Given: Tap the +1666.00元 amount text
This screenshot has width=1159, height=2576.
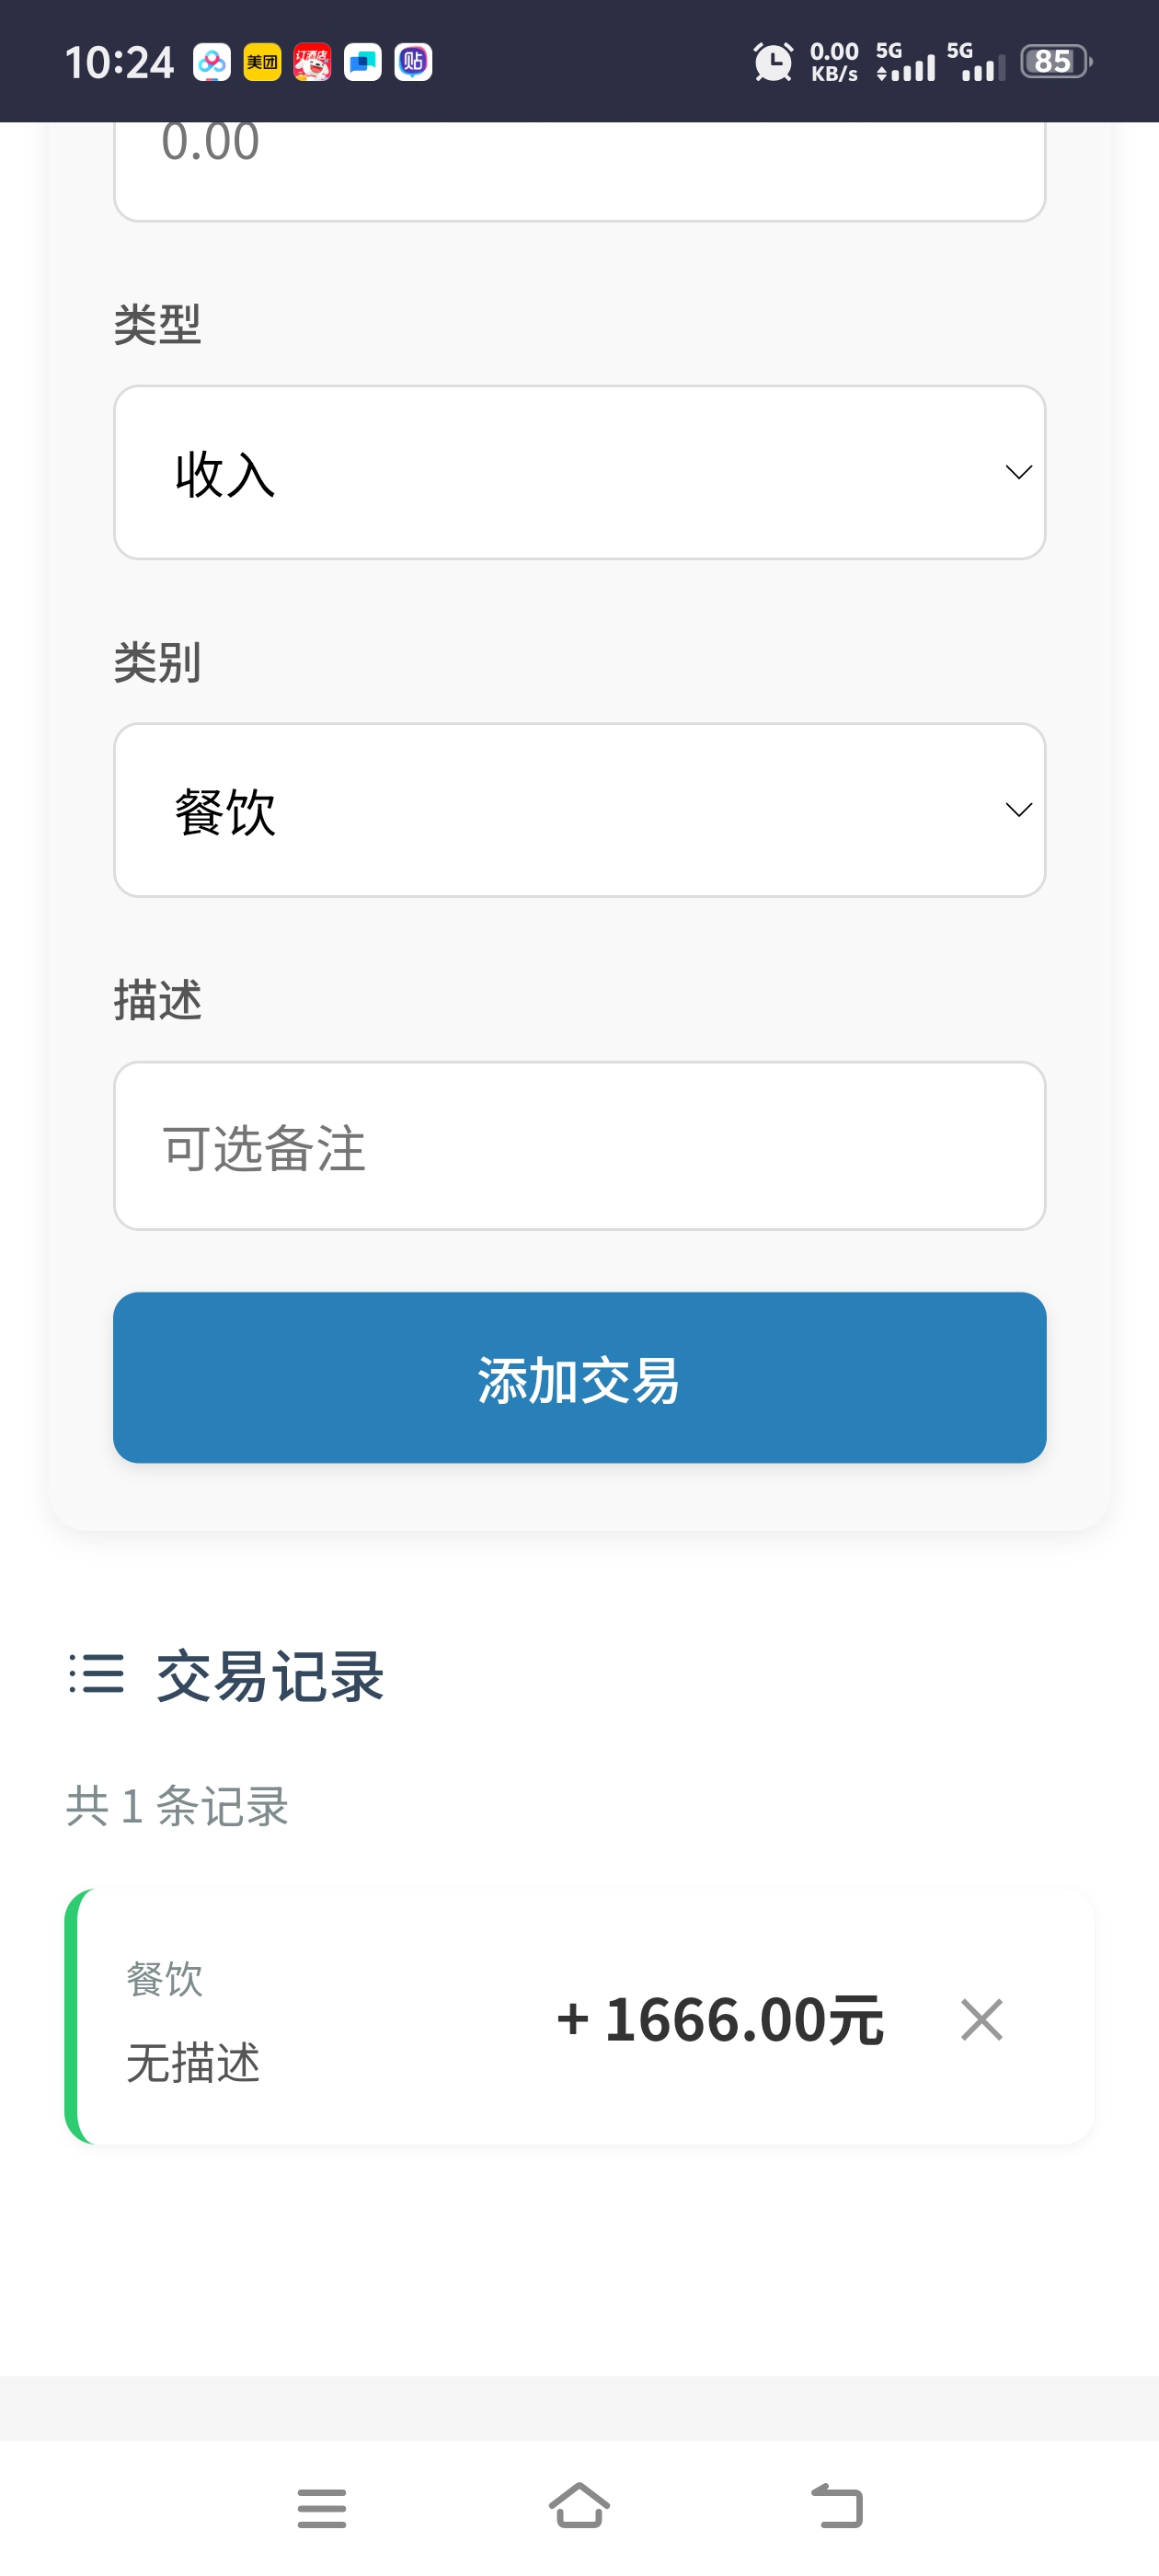Looking at the screenshot, I should coord(720,2019).
